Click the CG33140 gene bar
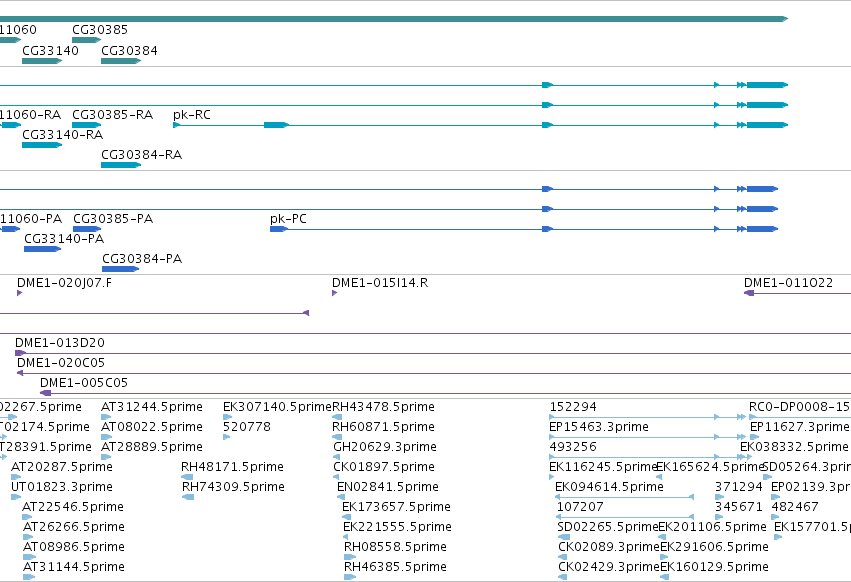 [42, 61]
